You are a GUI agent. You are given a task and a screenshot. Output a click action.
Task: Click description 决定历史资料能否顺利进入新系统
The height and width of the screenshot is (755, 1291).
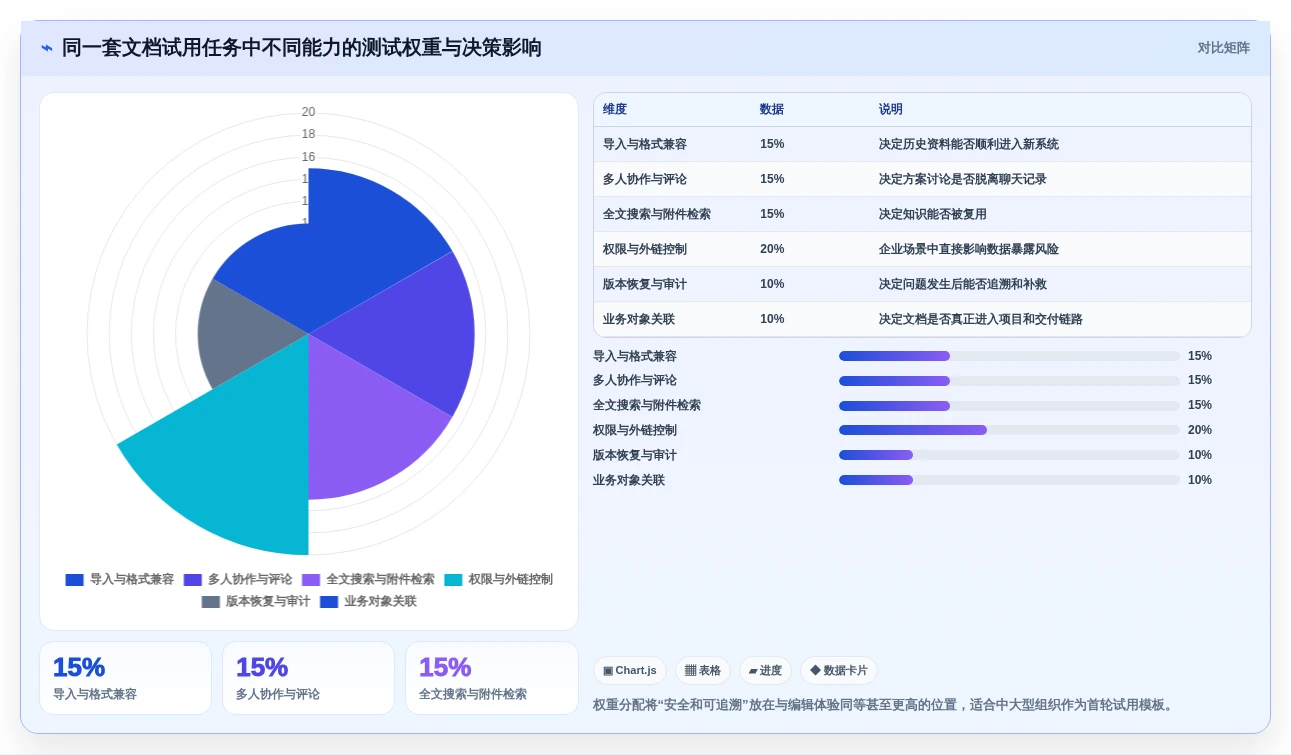(x=969, y=144)
